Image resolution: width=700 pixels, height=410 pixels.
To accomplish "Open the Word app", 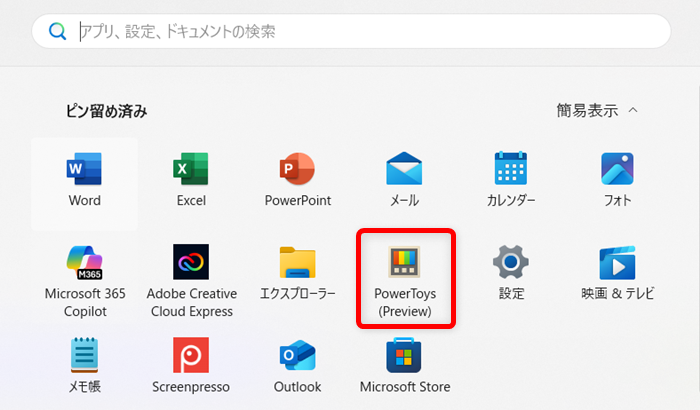I will click(84, 184).
